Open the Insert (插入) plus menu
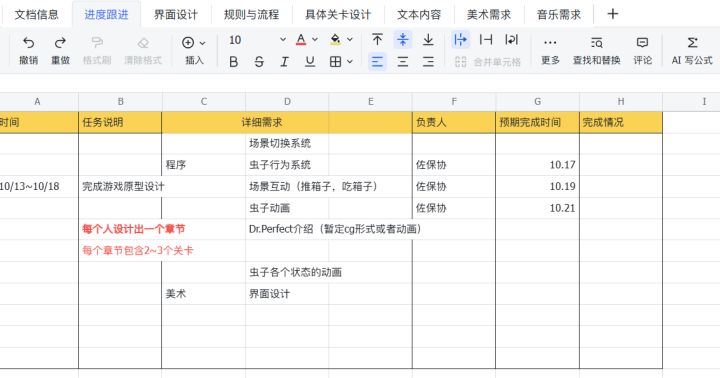 [194, 50]
